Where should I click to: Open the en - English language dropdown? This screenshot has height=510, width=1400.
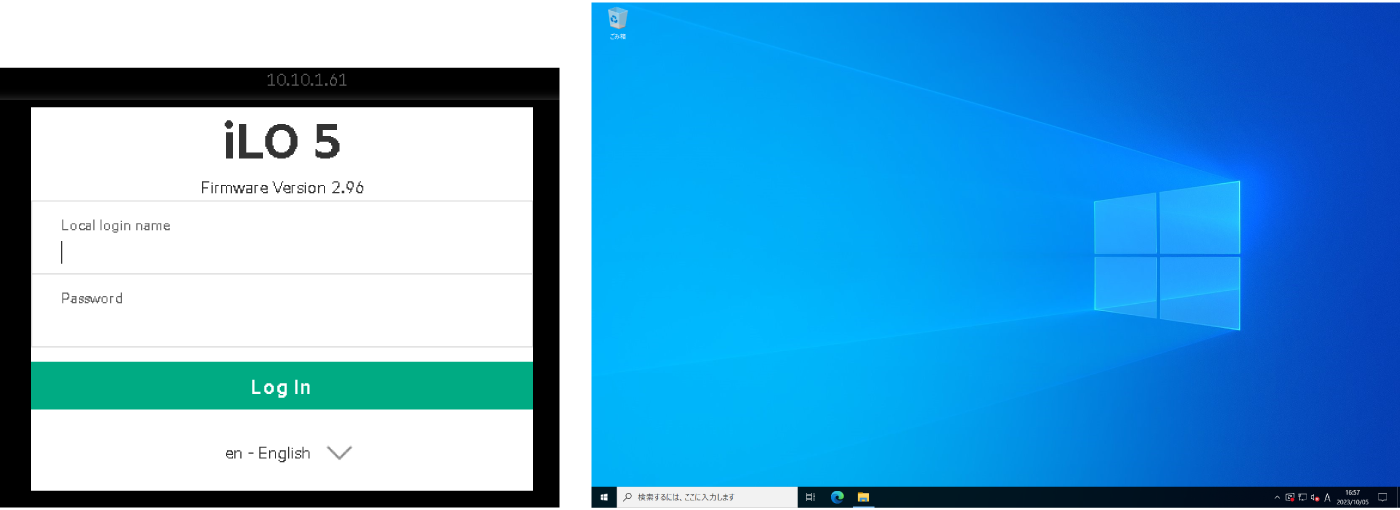[x=288, y=453]
